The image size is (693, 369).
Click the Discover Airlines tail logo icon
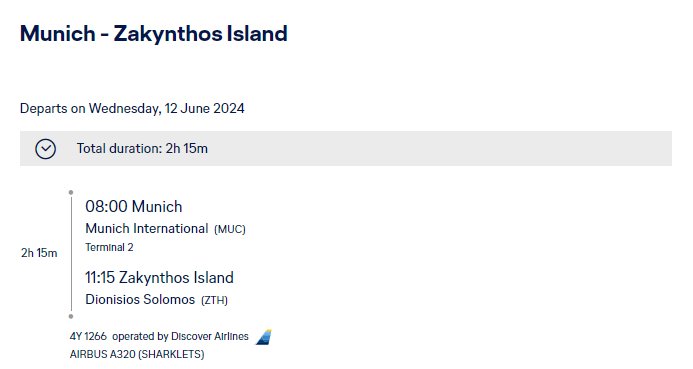[263, 337]
